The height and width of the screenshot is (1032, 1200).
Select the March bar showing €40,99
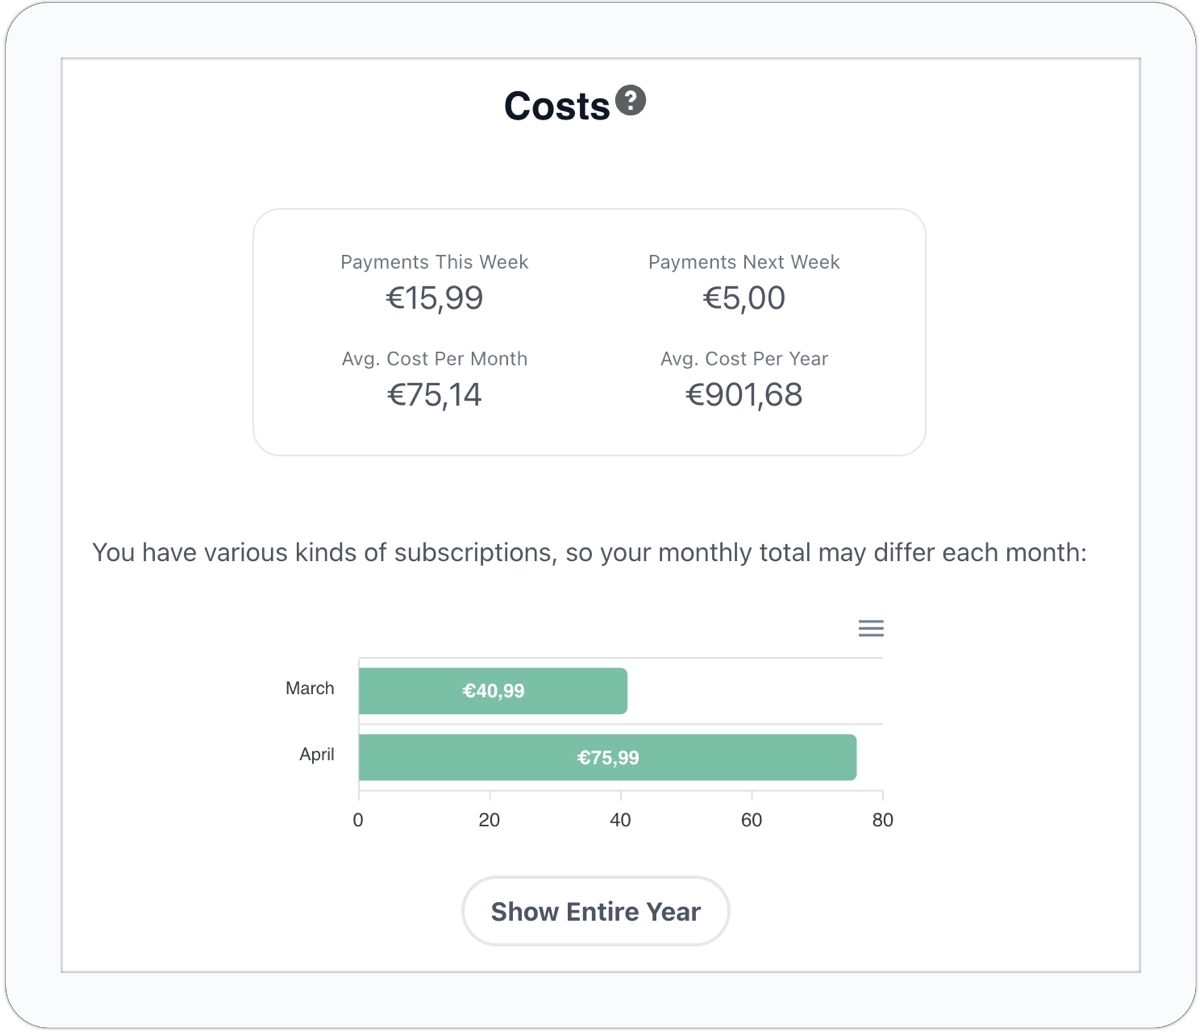pos(493,691)
